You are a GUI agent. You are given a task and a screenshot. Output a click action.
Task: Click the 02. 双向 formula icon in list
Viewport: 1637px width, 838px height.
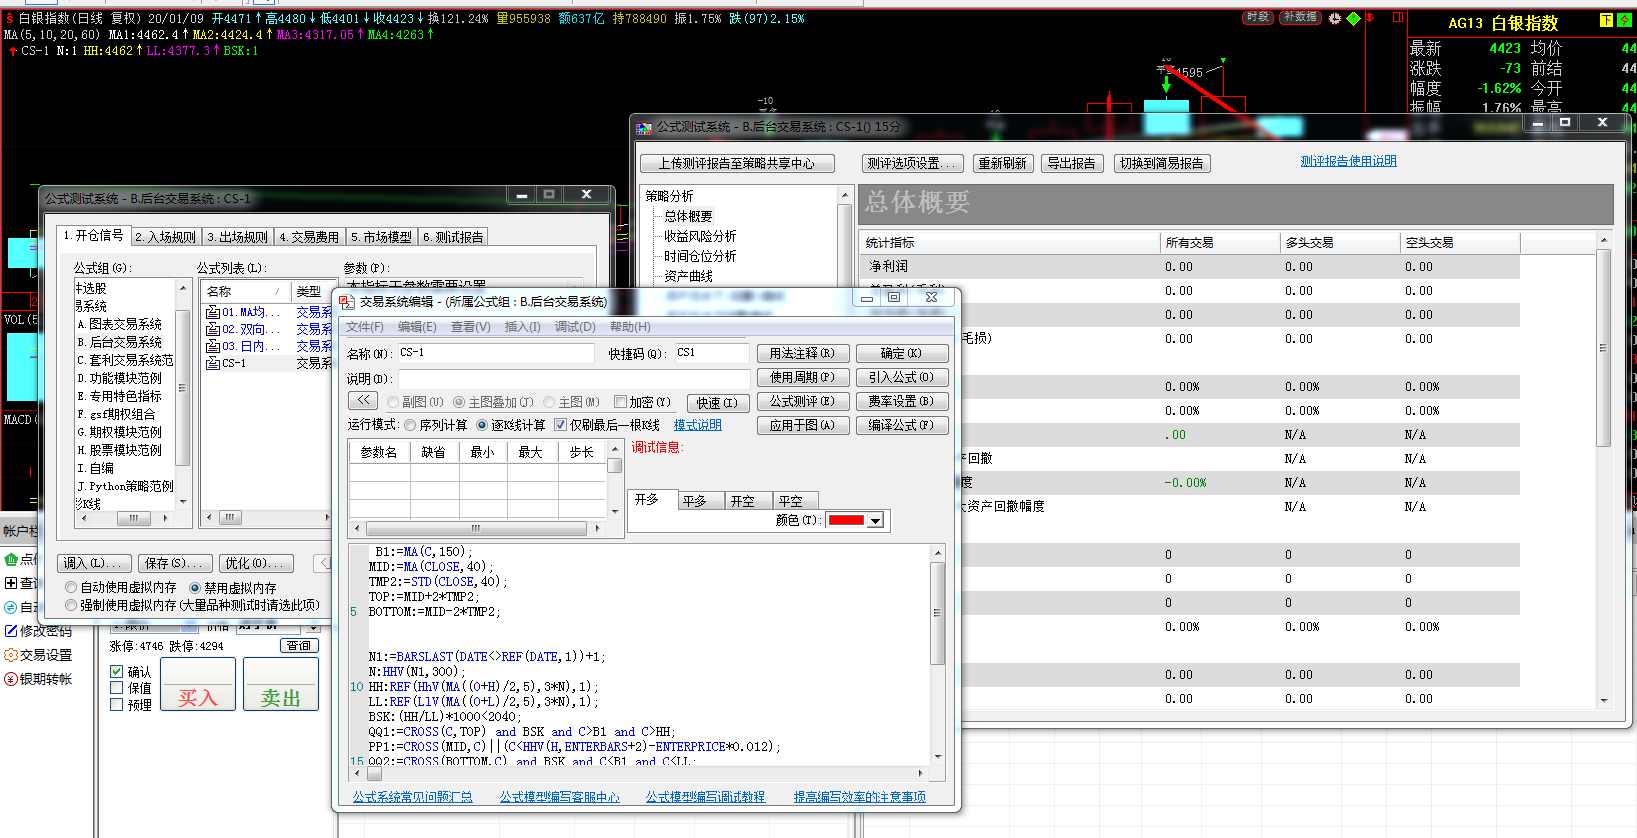point(213,329)
